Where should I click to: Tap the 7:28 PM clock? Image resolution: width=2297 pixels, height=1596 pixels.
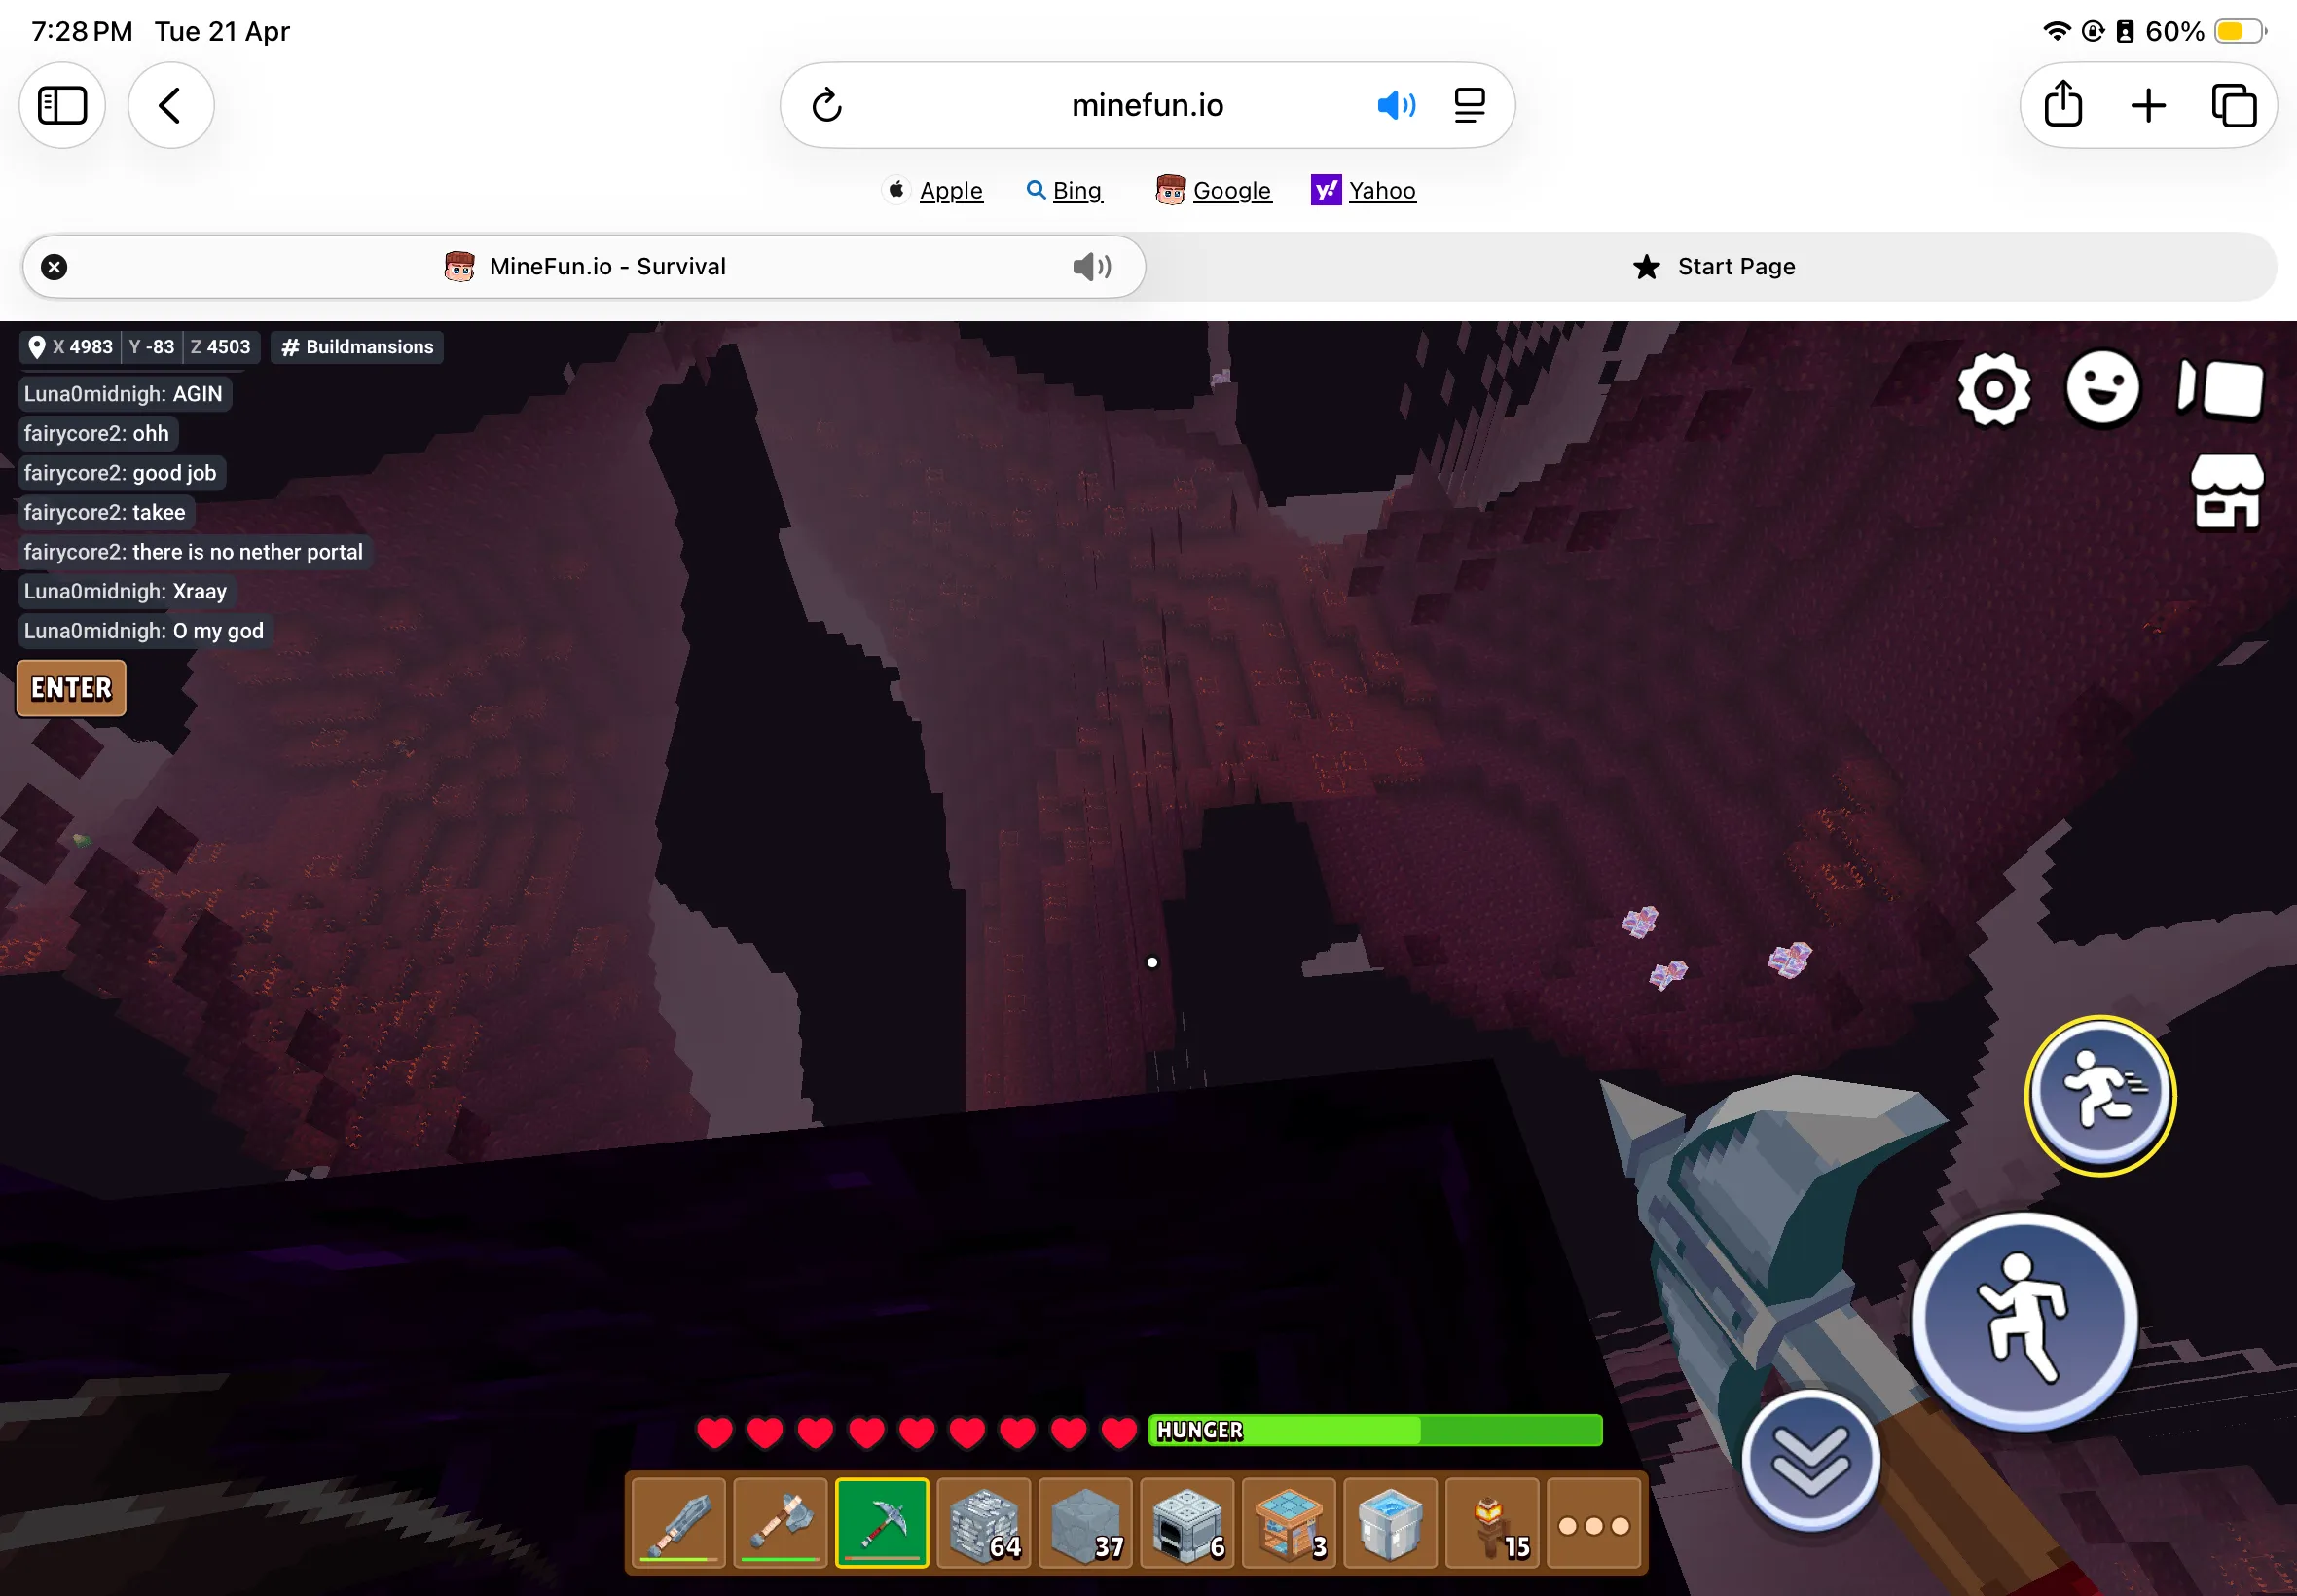pyautogui.click(x=82, y=31)
